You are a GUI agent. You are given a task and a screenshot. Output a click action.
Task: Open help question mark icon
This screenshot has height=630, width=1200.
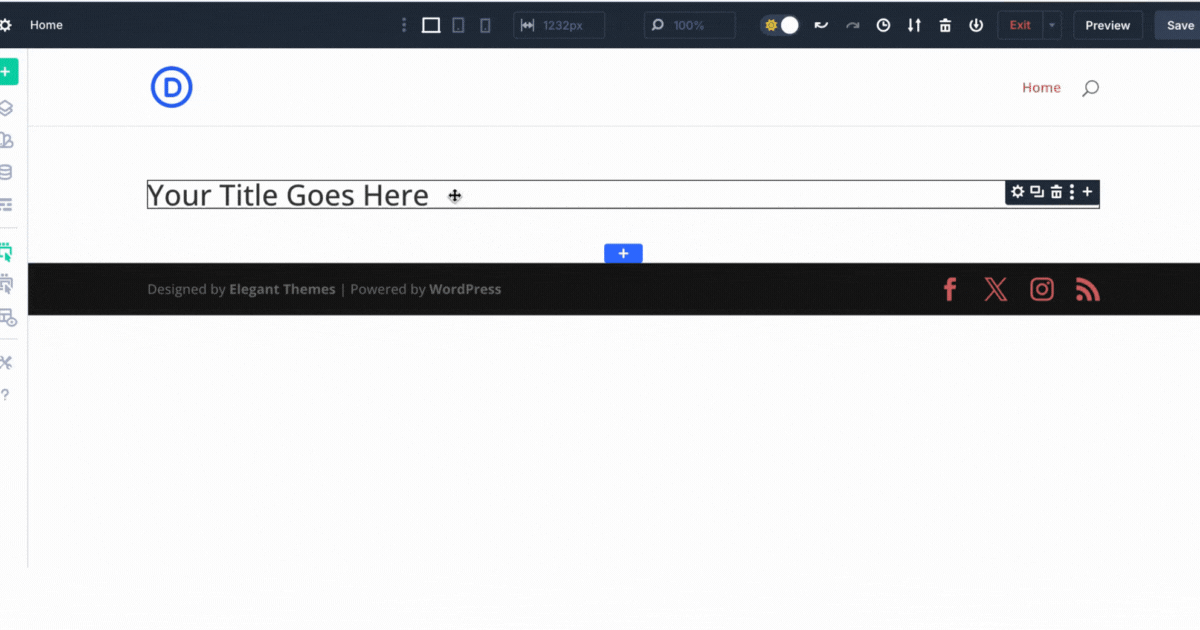[x=5, y=394]
